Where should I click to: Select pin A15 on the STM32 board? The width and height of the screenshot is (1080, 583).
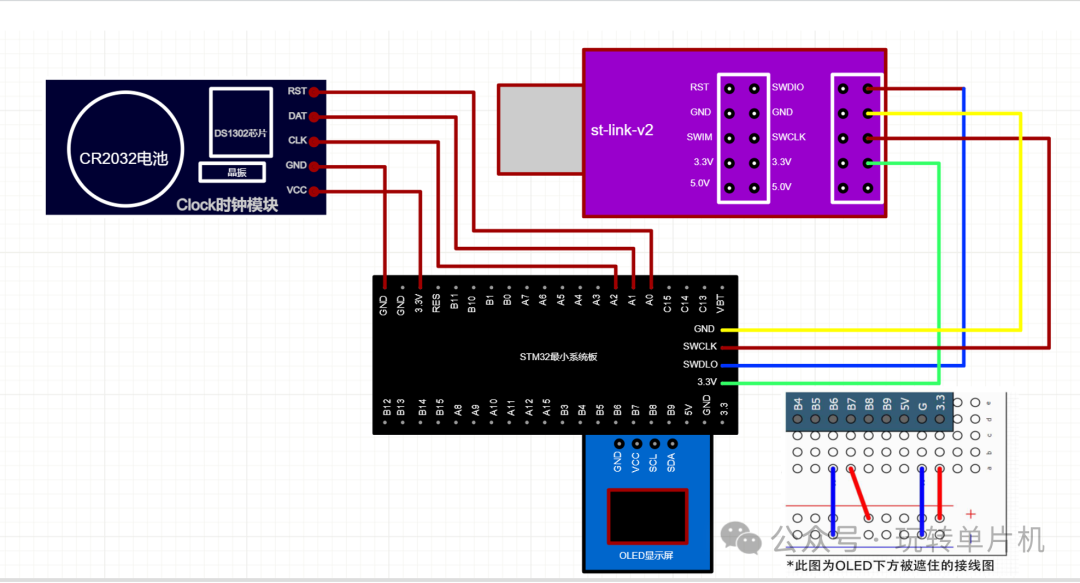pos(547,407)
